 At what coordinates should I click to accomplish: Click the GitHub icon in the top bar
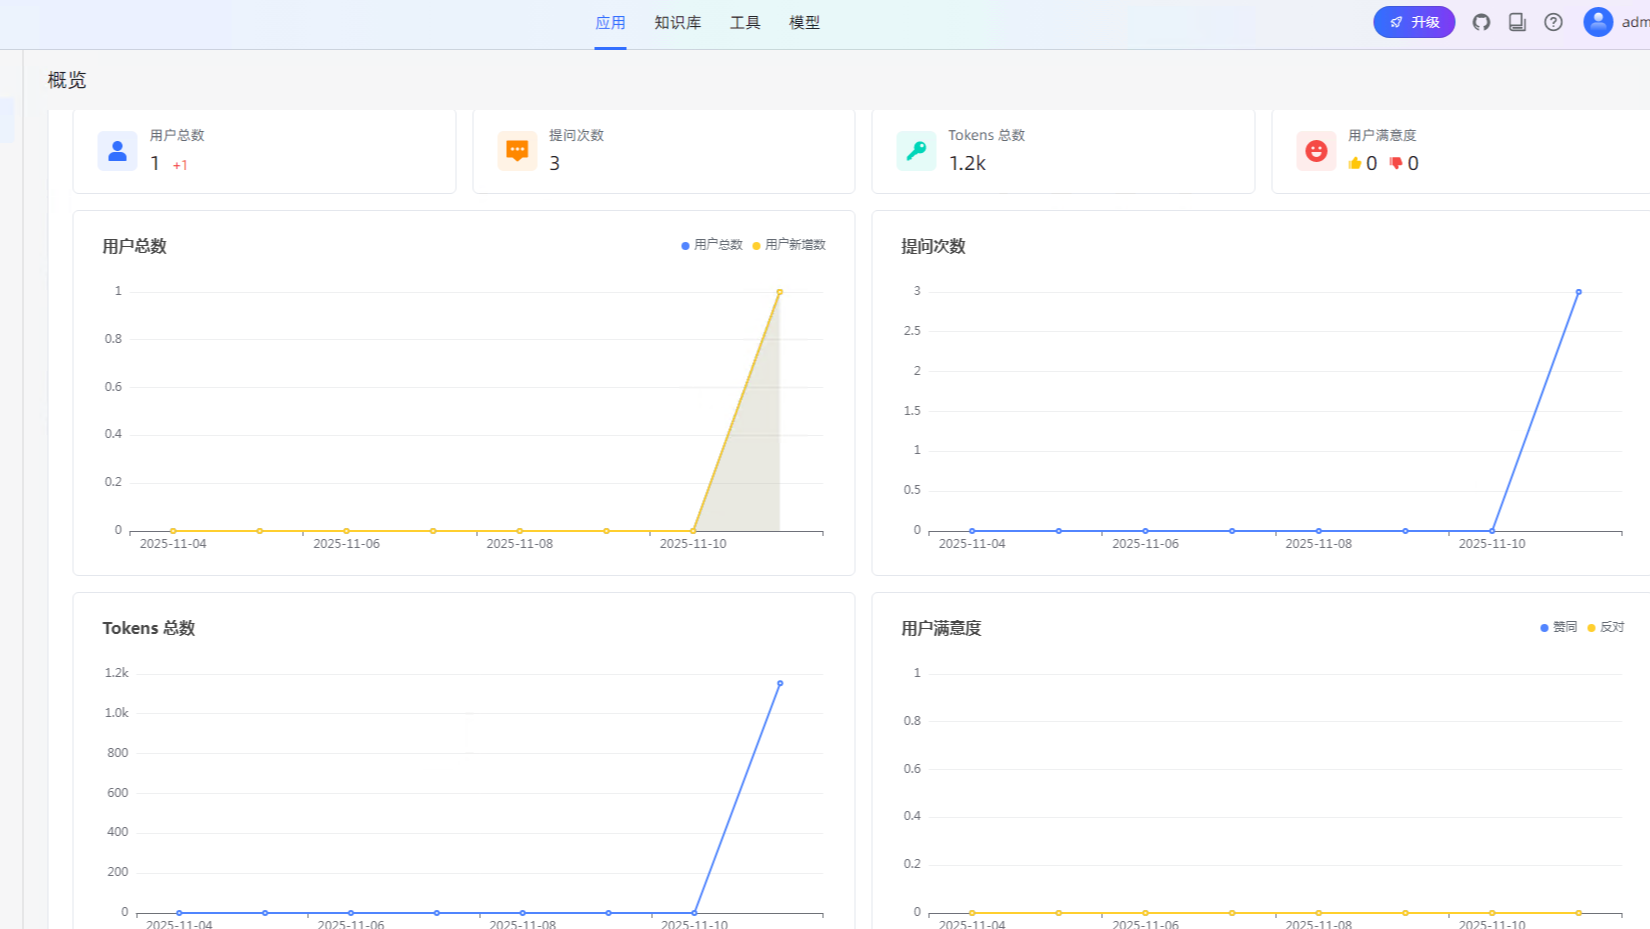1481,21
